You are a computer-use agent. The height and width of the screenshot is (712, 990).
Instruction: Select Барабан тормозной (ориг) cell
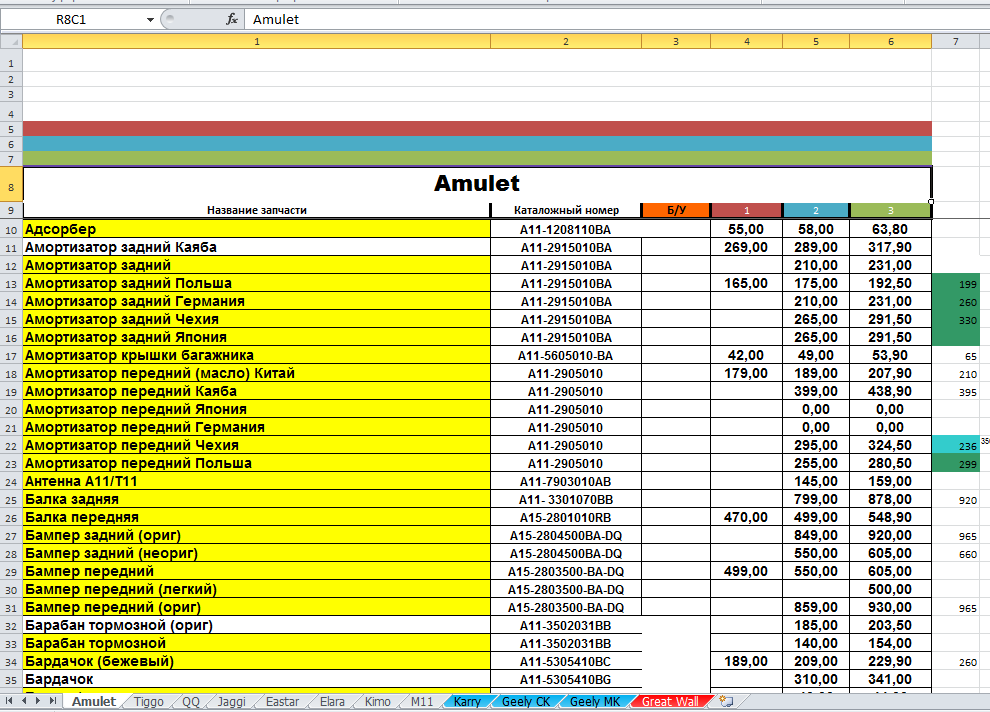(x=256, y=625)
